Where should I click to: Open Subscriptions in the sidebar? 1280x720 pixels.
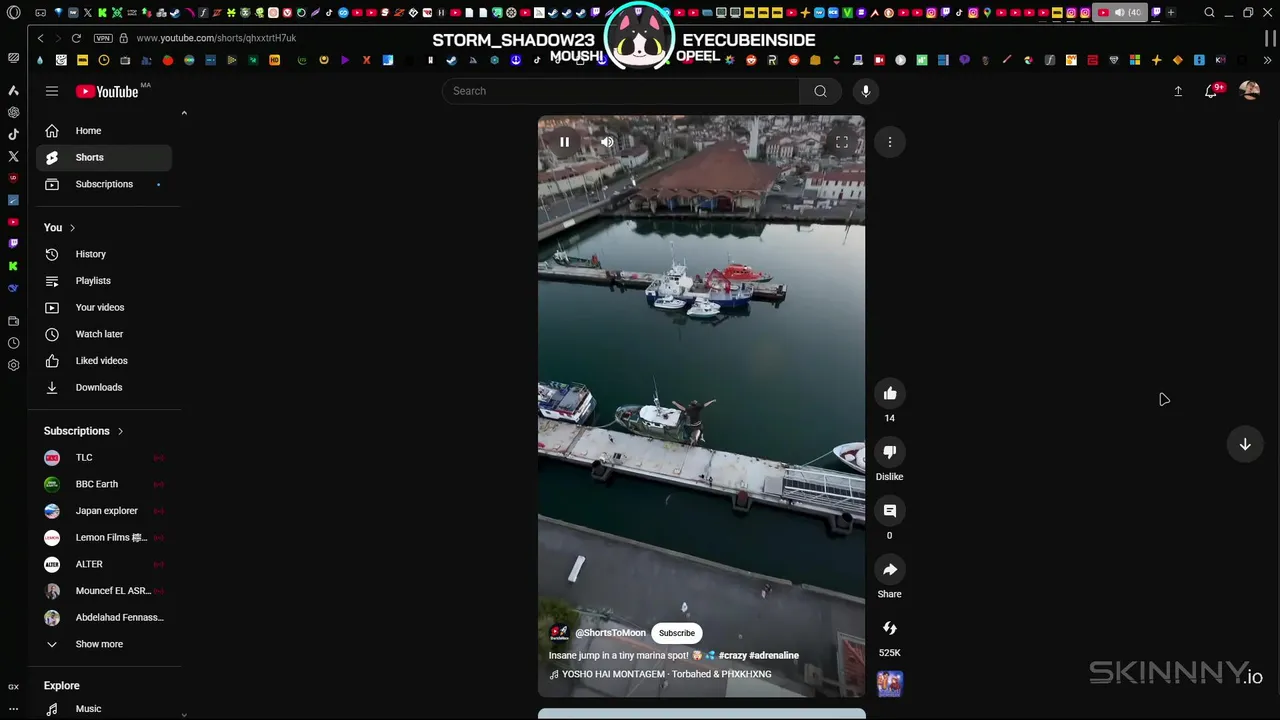tap(104, 184)
